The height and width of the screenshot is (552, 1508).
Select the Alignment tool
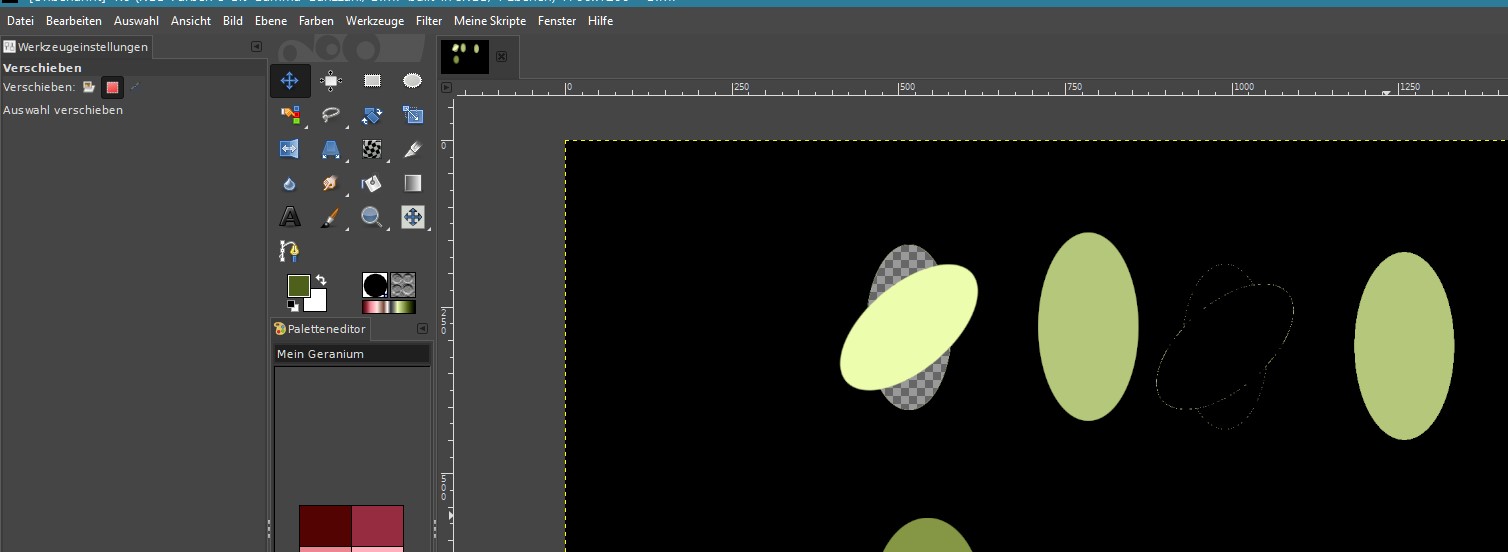331,81
